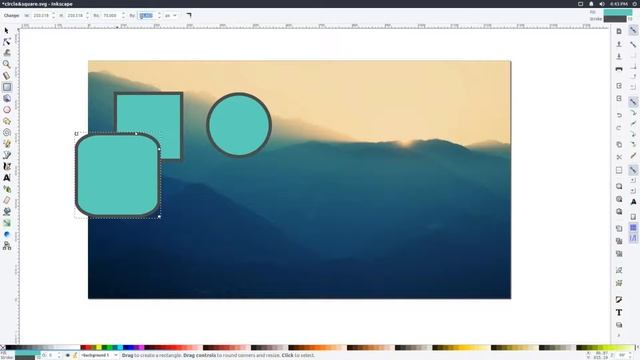Select the Text tool in left toolbox
The image size is (640, 360).
click(7, 178)
